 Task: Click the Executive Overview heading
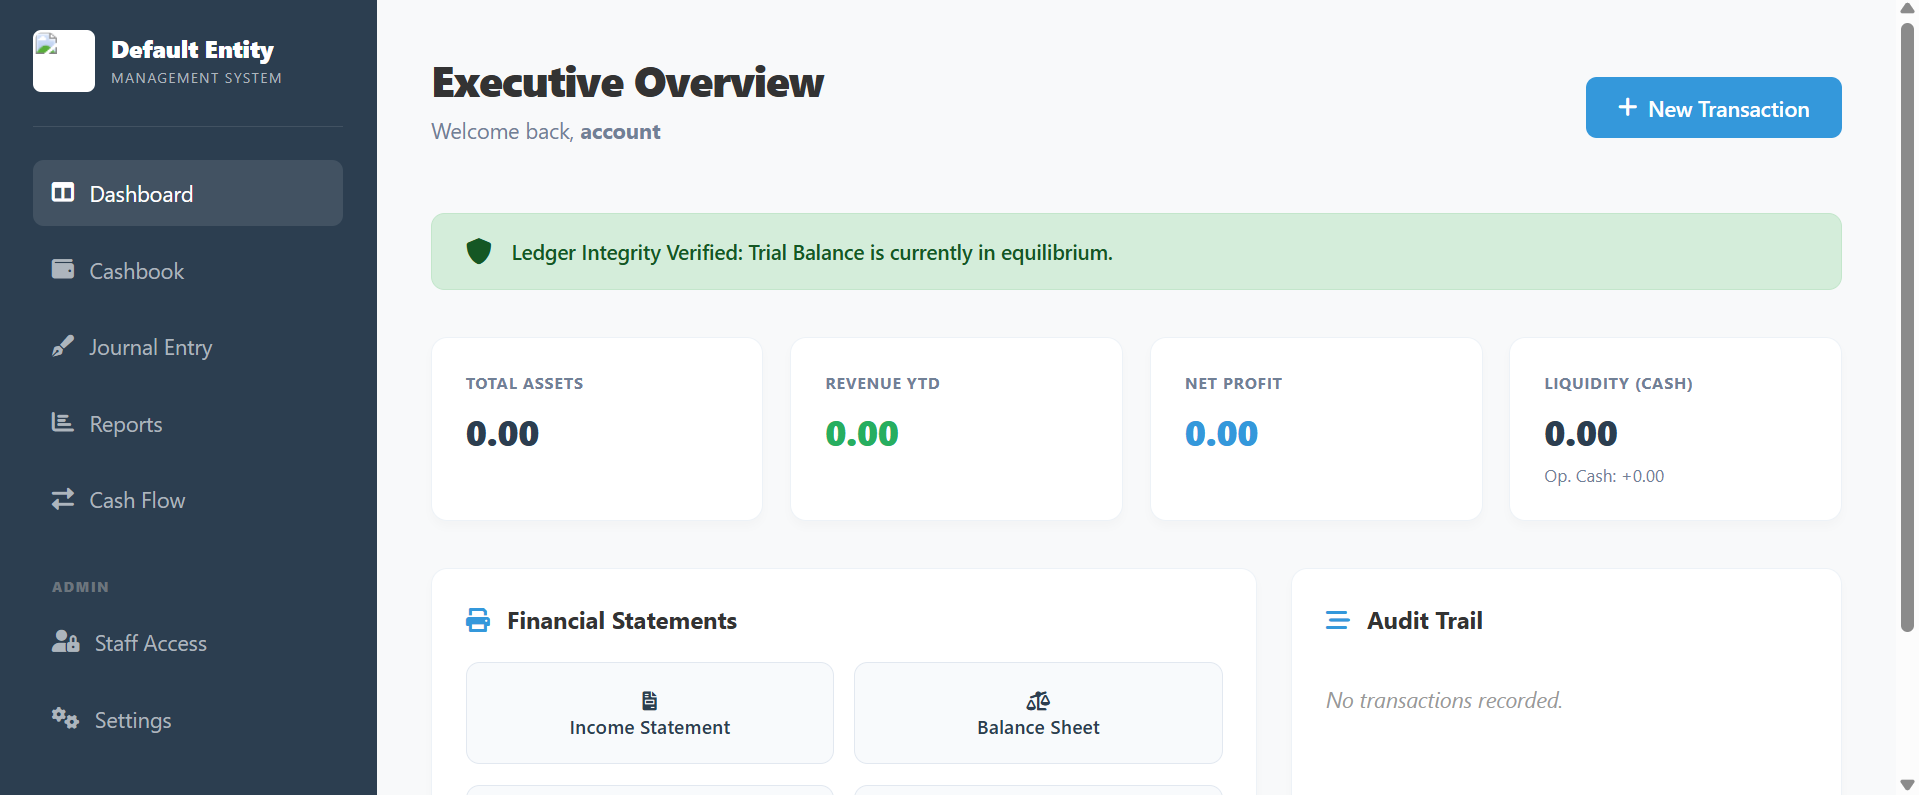(628, 82)
